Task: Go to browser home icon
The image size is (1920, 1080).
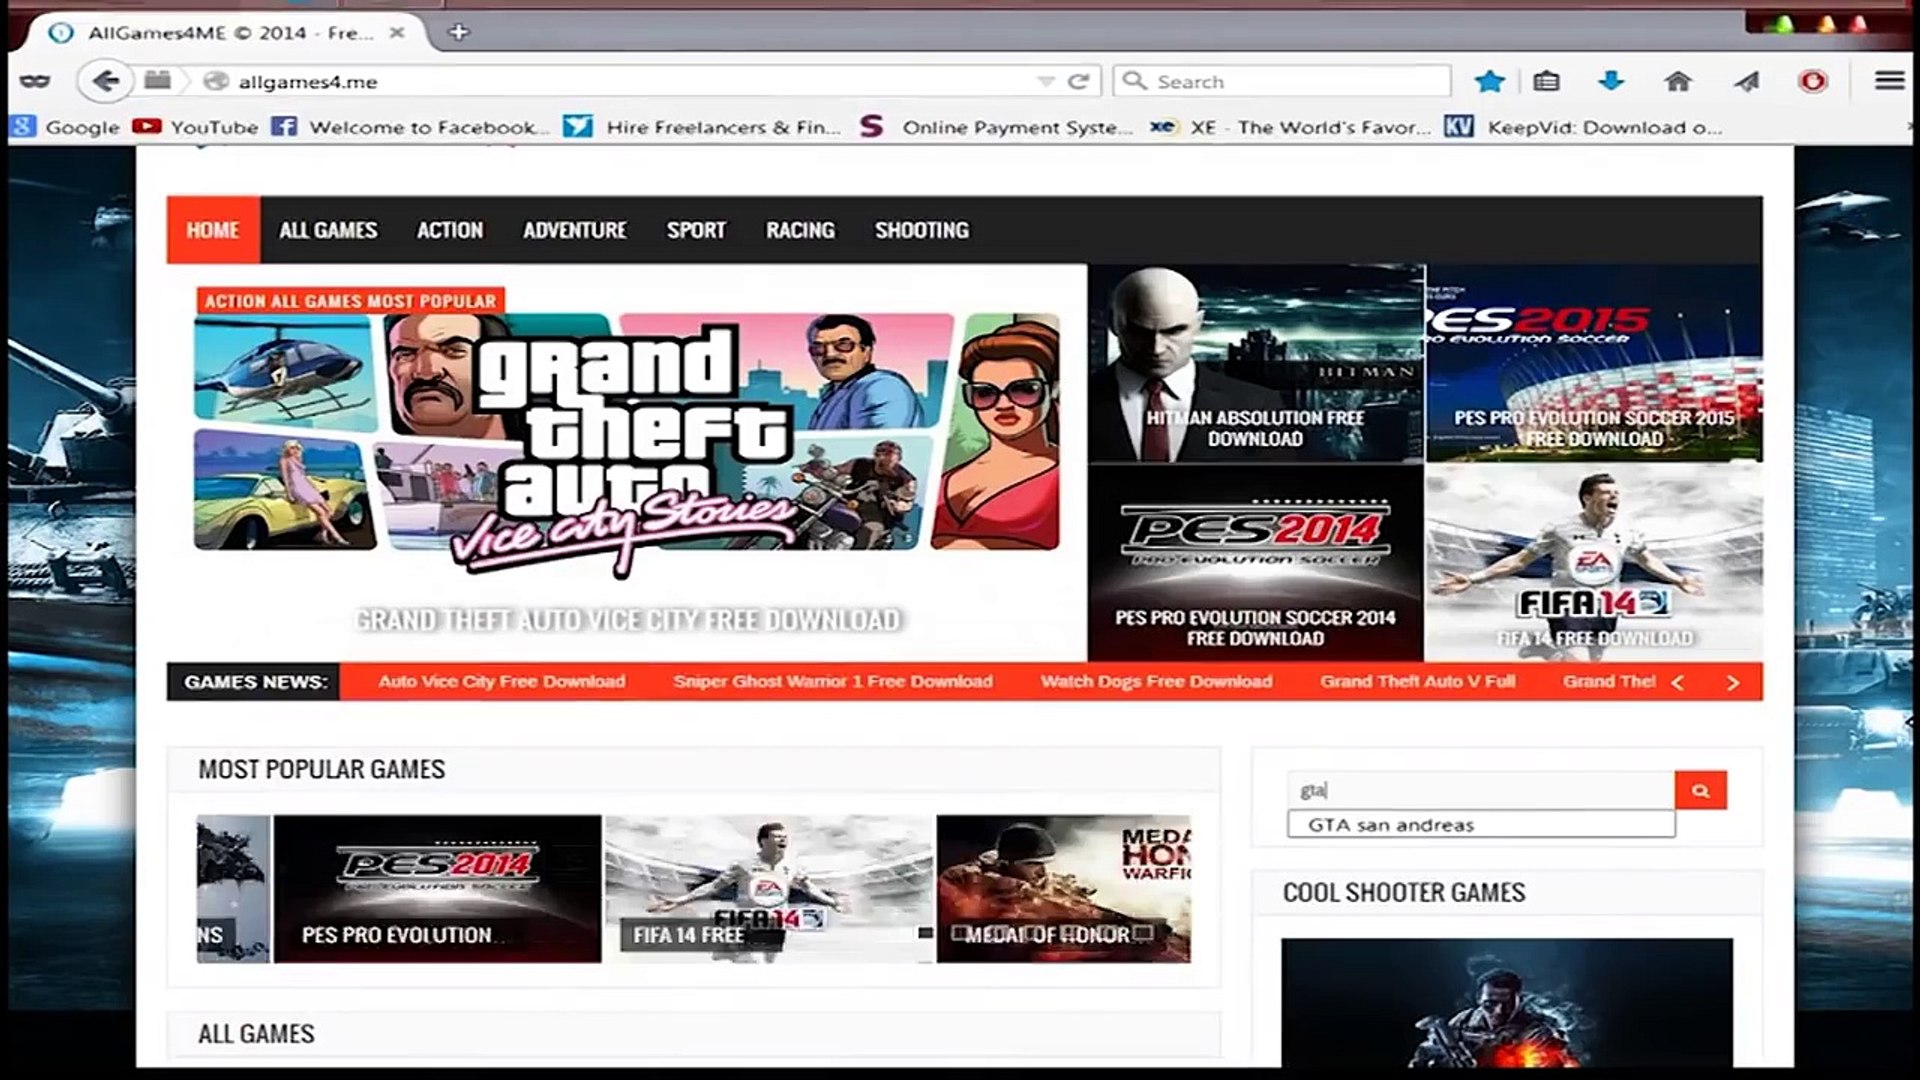Action: (1678, 81)
